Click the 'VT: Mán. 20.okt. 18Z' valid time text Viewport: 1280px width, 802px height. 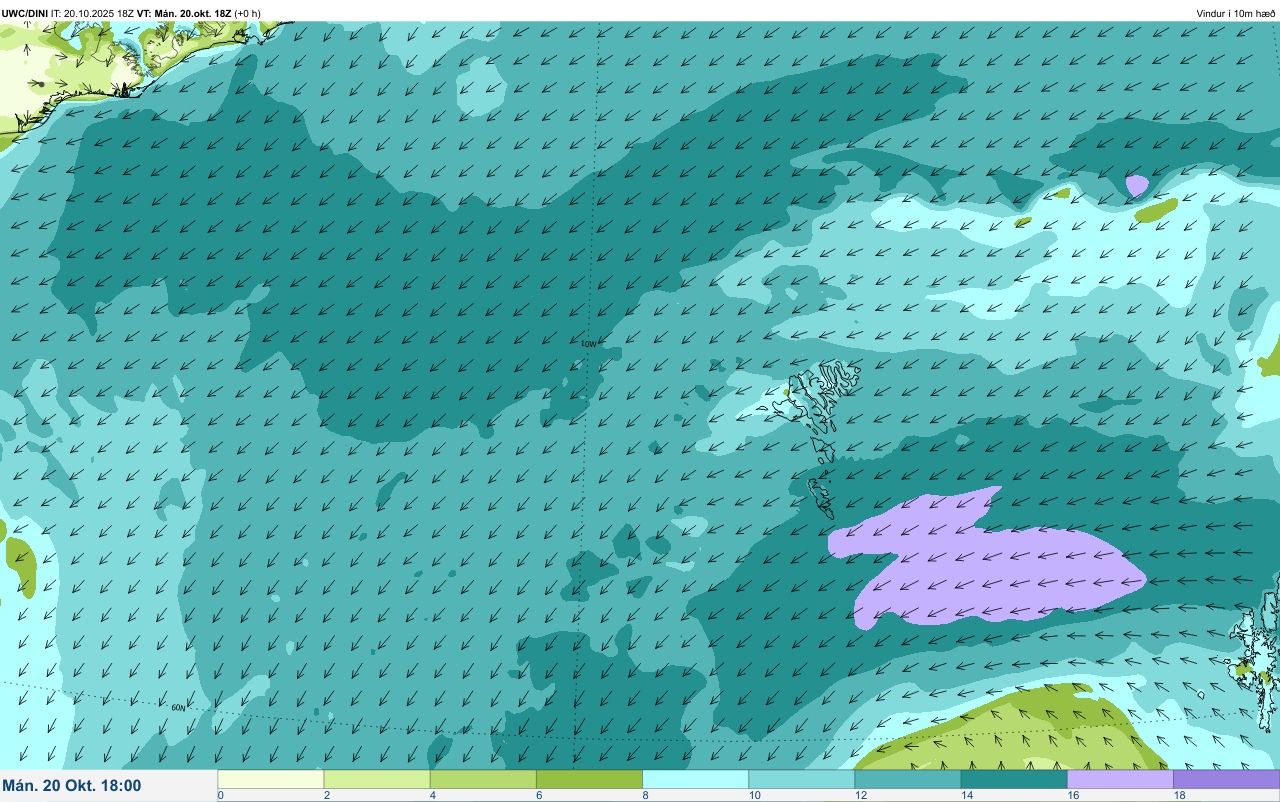point(184,13)
